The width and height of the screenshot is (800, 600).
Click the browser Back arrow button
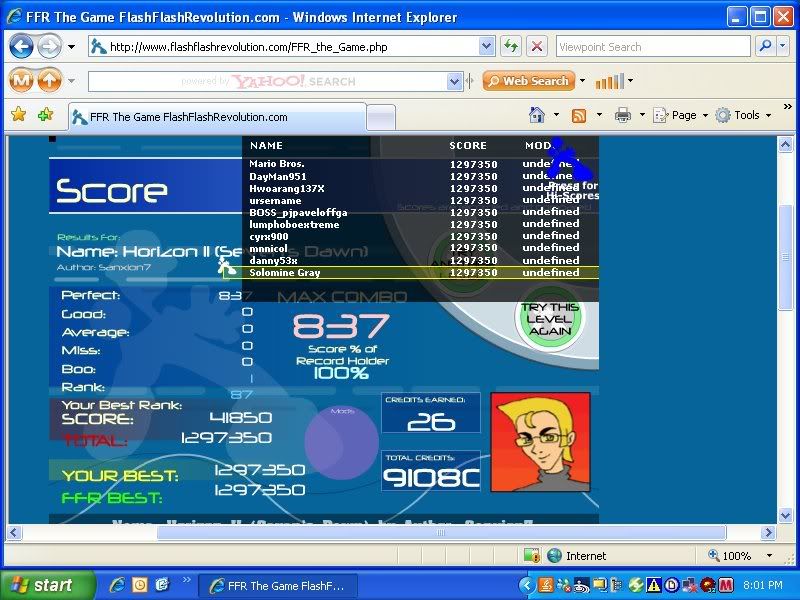coord(21,47)
